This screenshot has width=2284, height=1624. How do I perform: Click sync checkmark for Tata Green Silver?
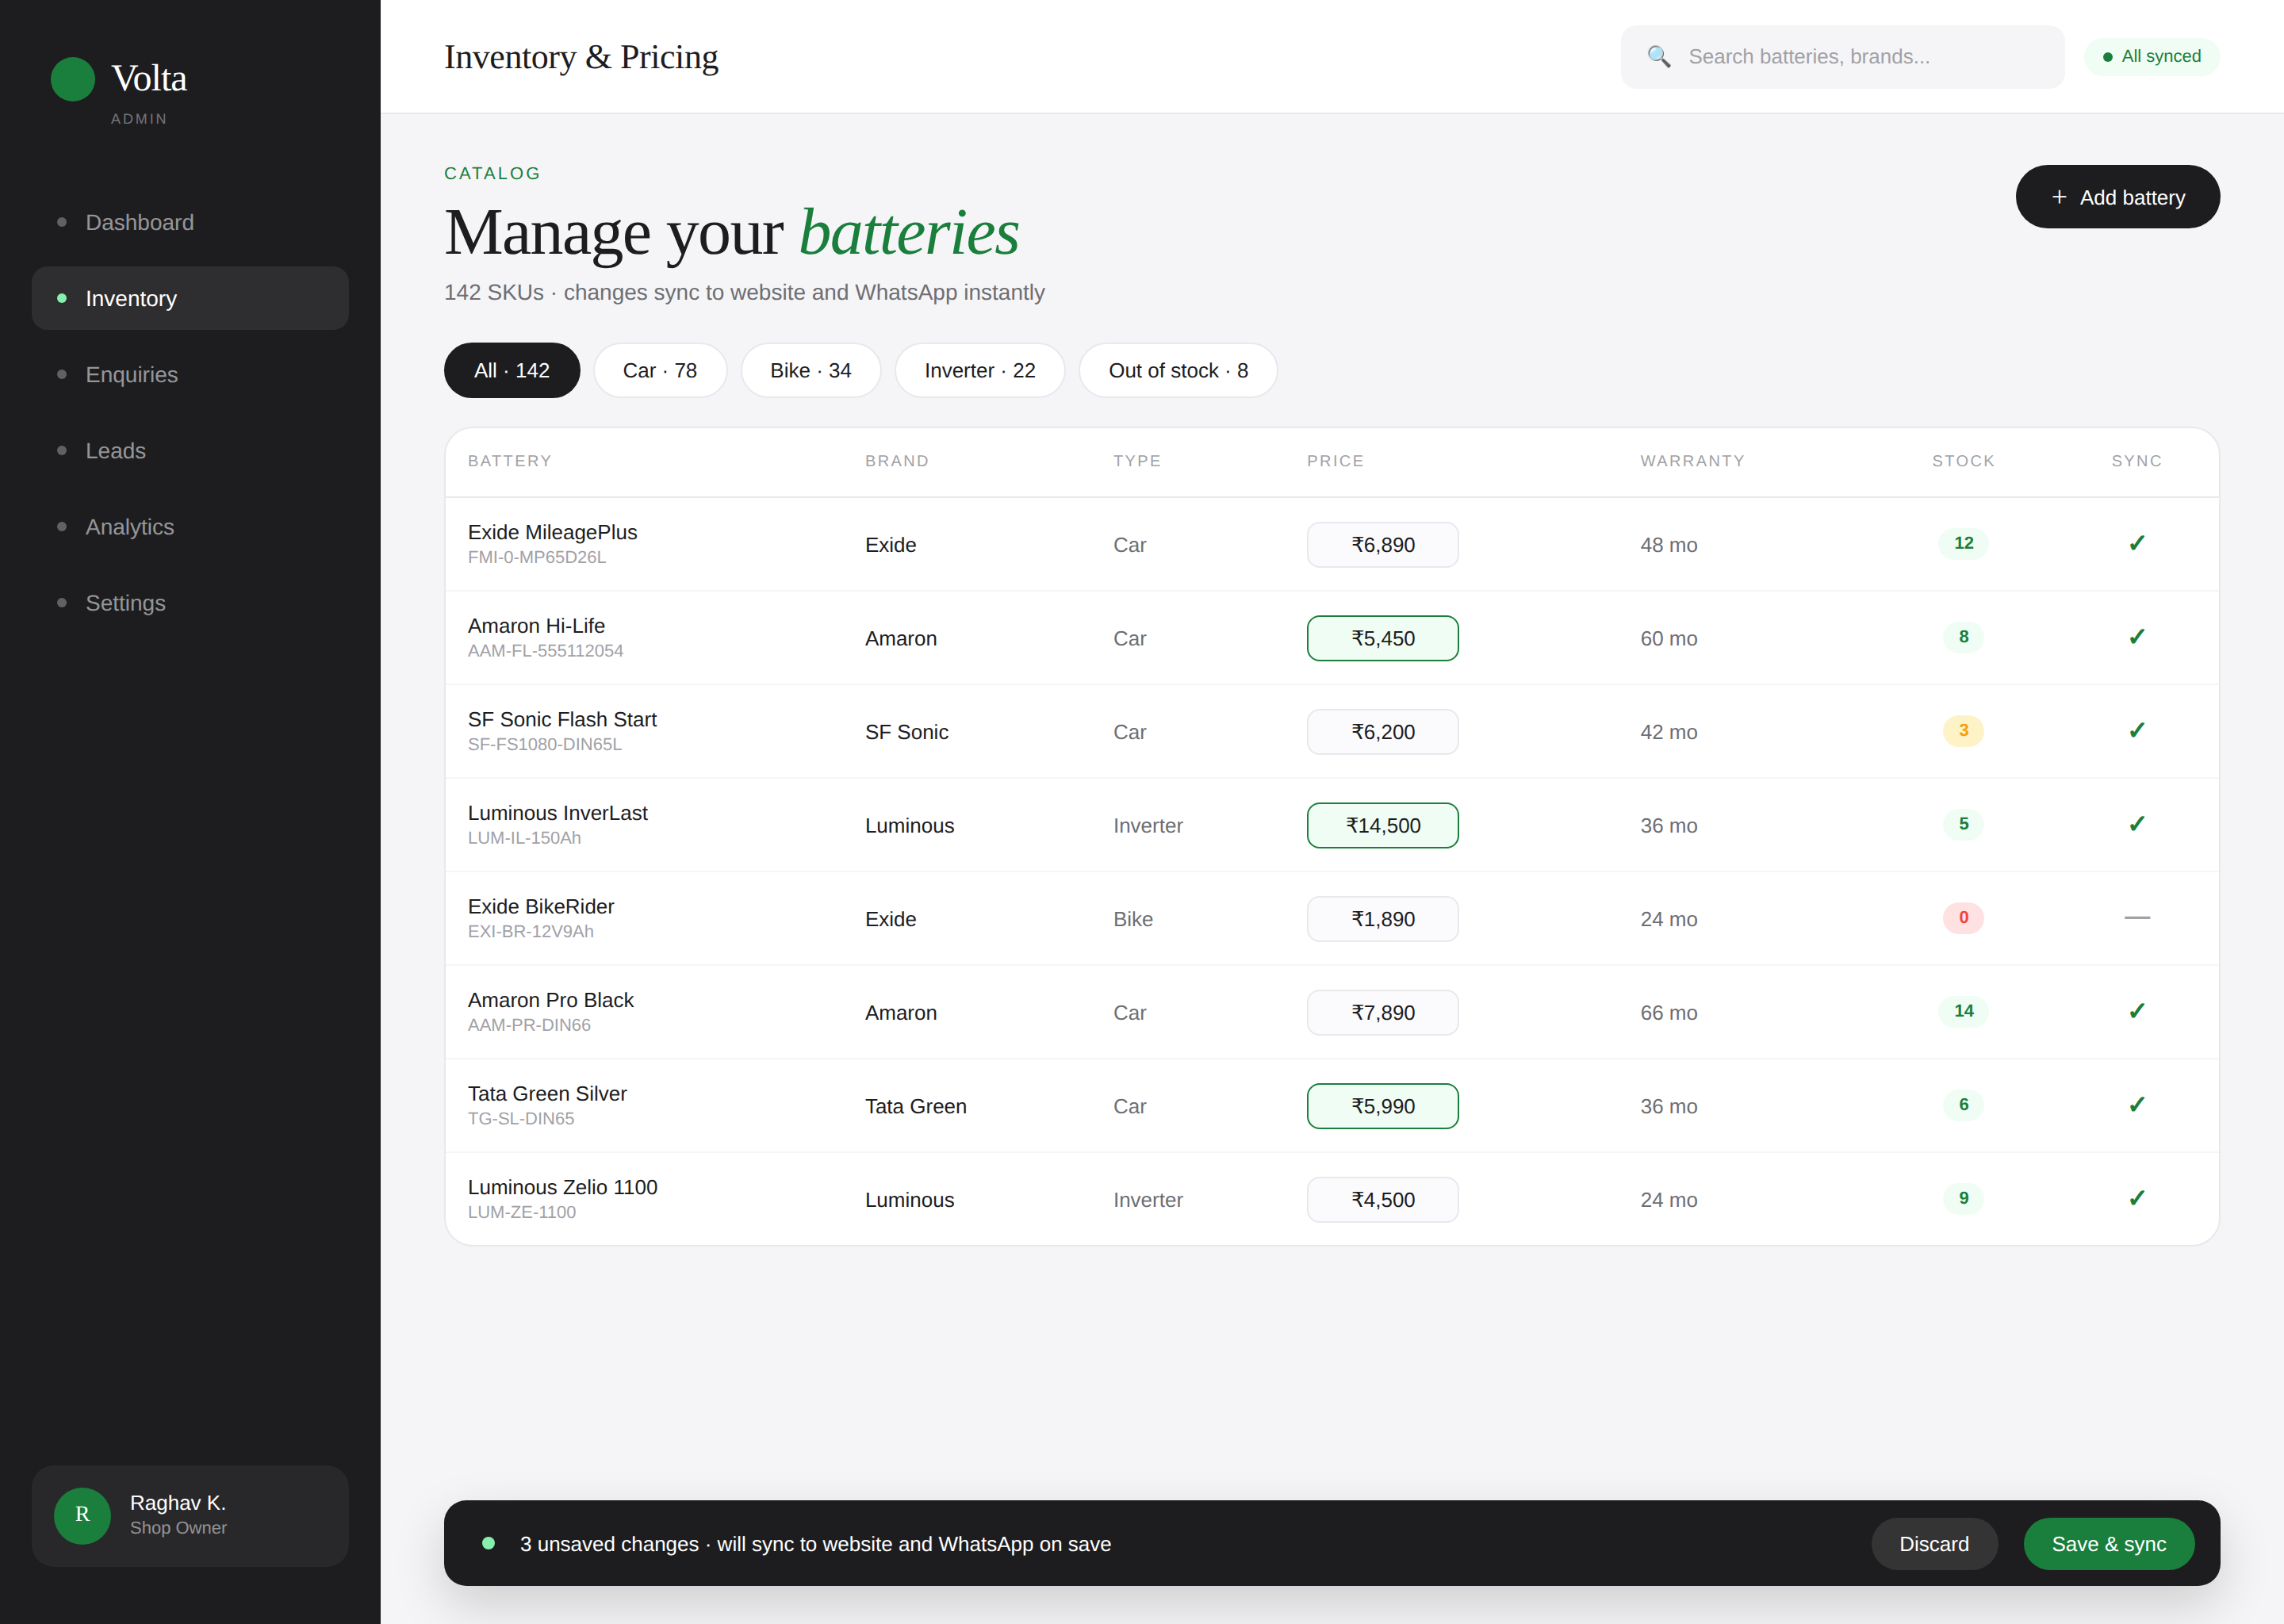pyautogui.click(x=2137, y=1105)
